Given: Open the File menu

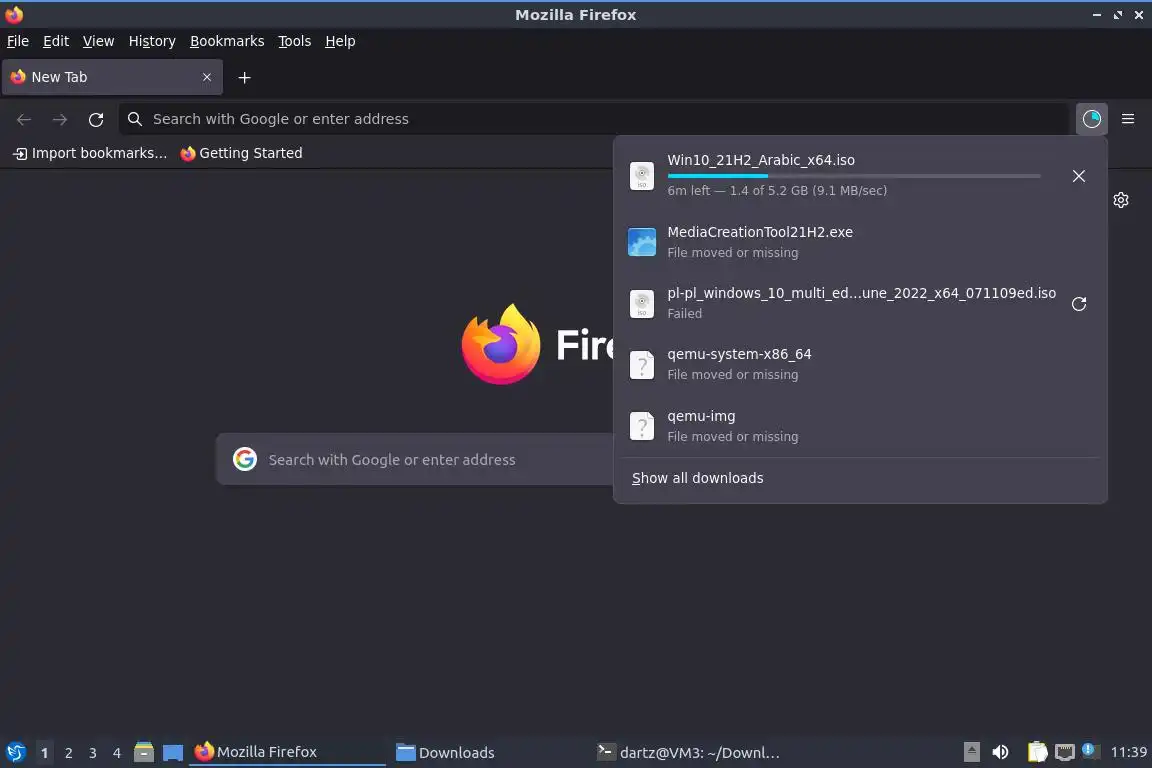Looking at the screenshot, I should 18,41.
